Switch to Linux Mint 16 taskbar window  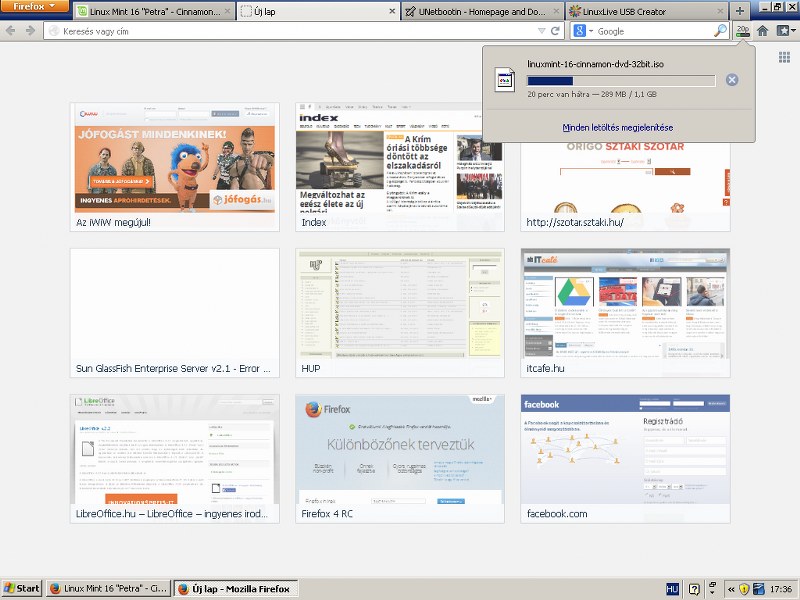pos(109,588)
